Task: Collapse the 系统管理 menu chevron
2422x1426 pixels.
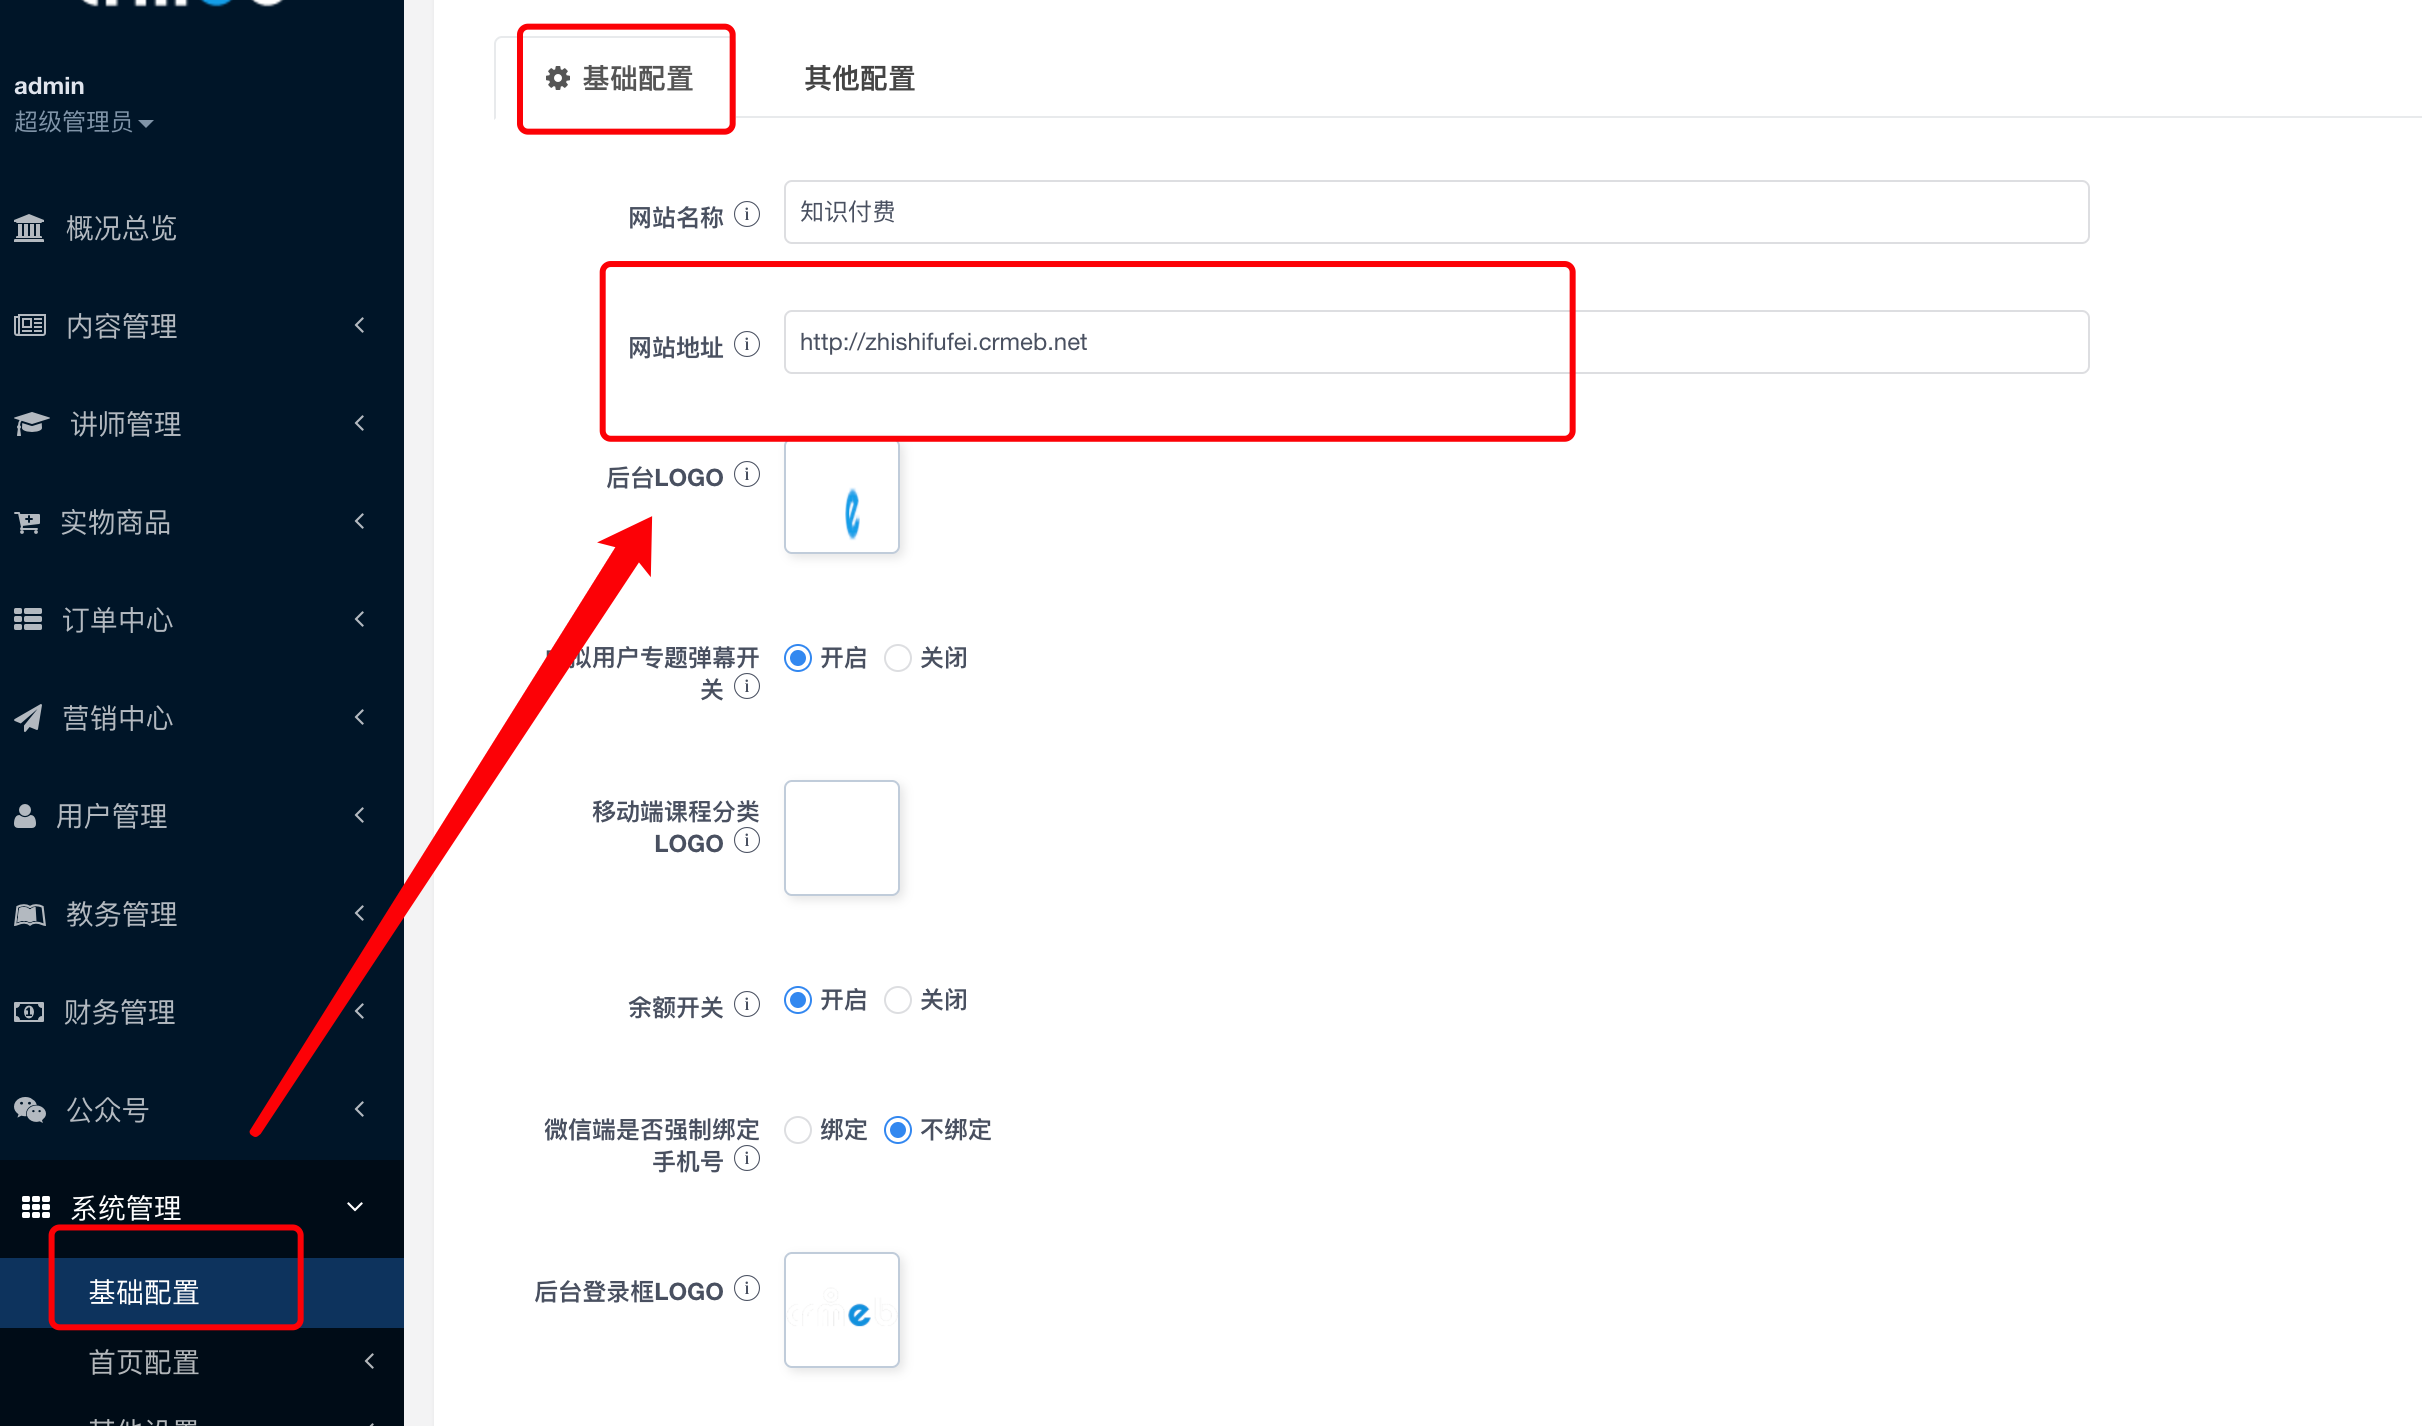Action: (x=355, y=1207)
